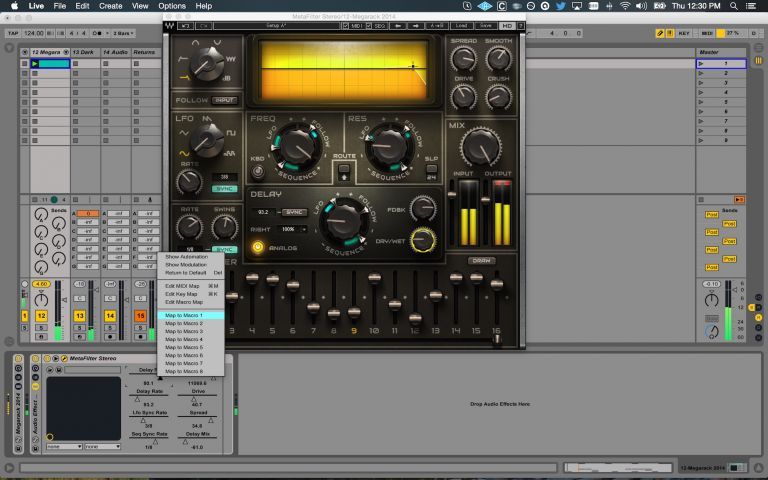
Task: Choose Return to Default
Action: [x=191, y=273]
